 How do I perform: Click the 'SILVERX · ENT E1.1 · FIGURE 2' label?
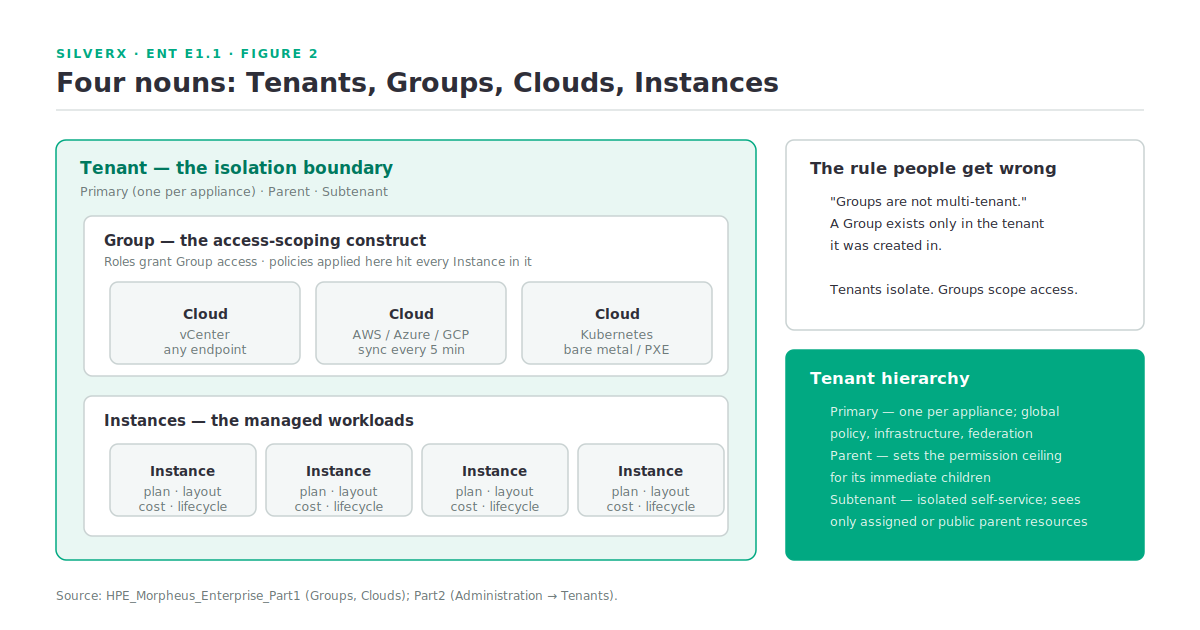coord(187,54)
